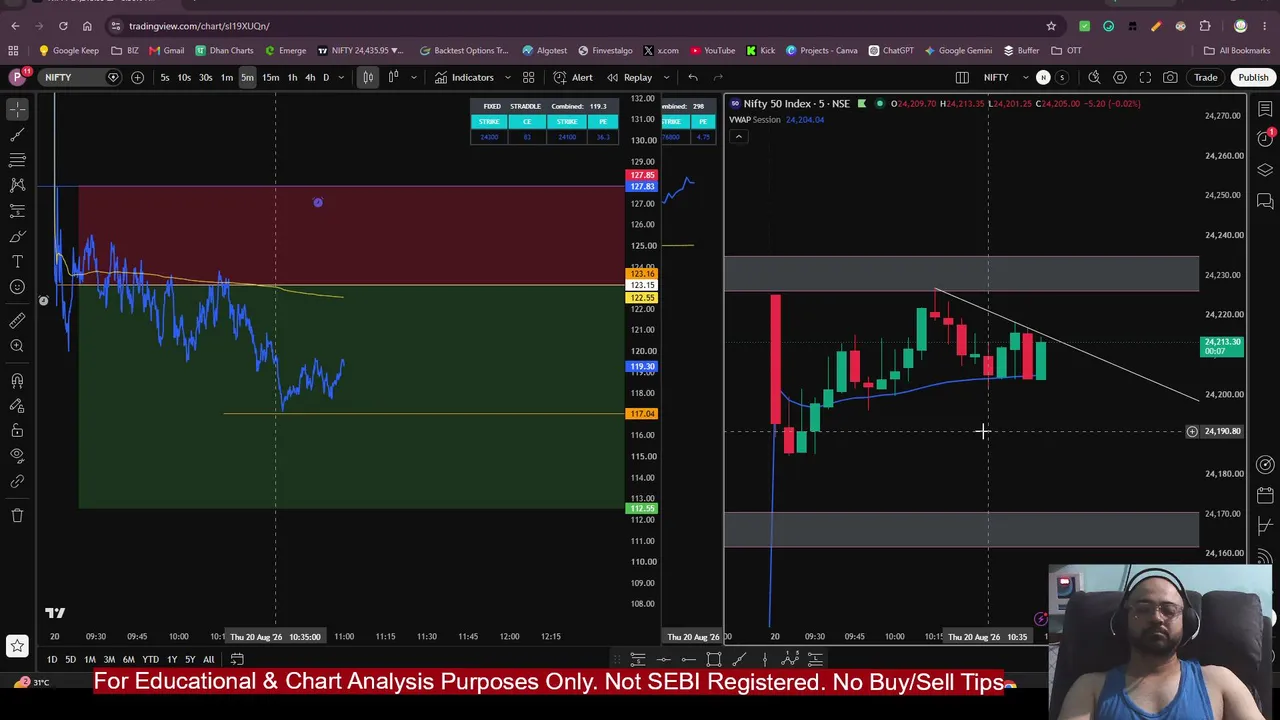
Task: Open the ChatGPT bookmark
Action: (891, 50)
